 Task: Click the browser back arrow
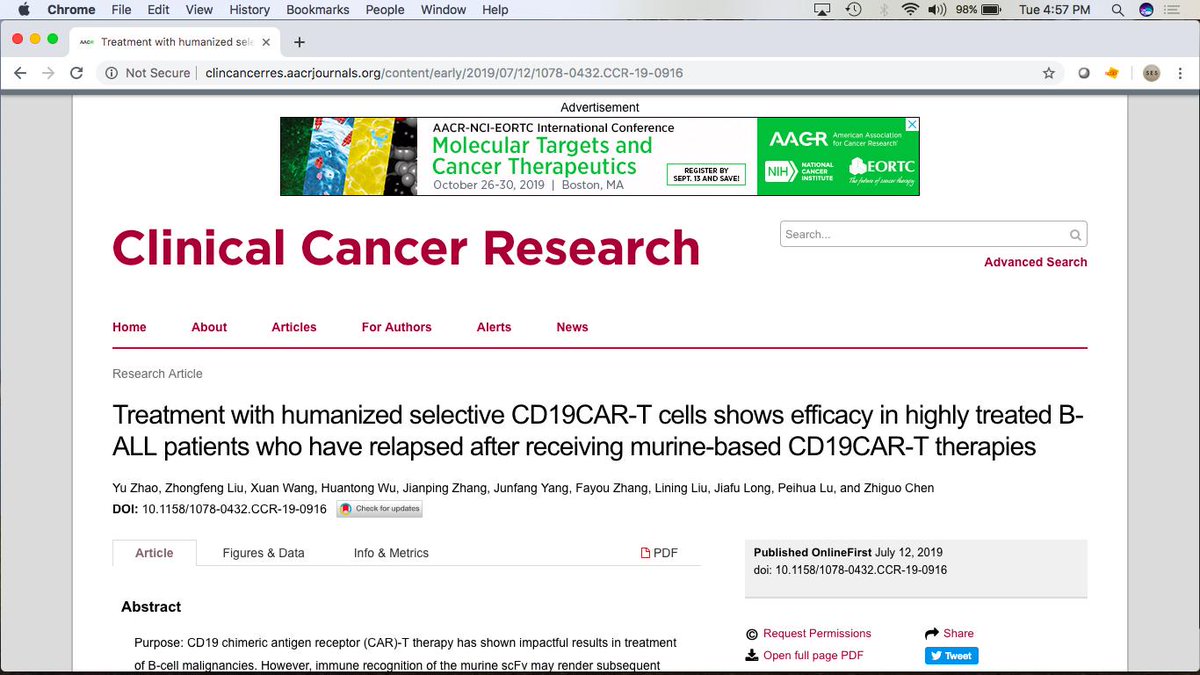(x=20, y=73)
